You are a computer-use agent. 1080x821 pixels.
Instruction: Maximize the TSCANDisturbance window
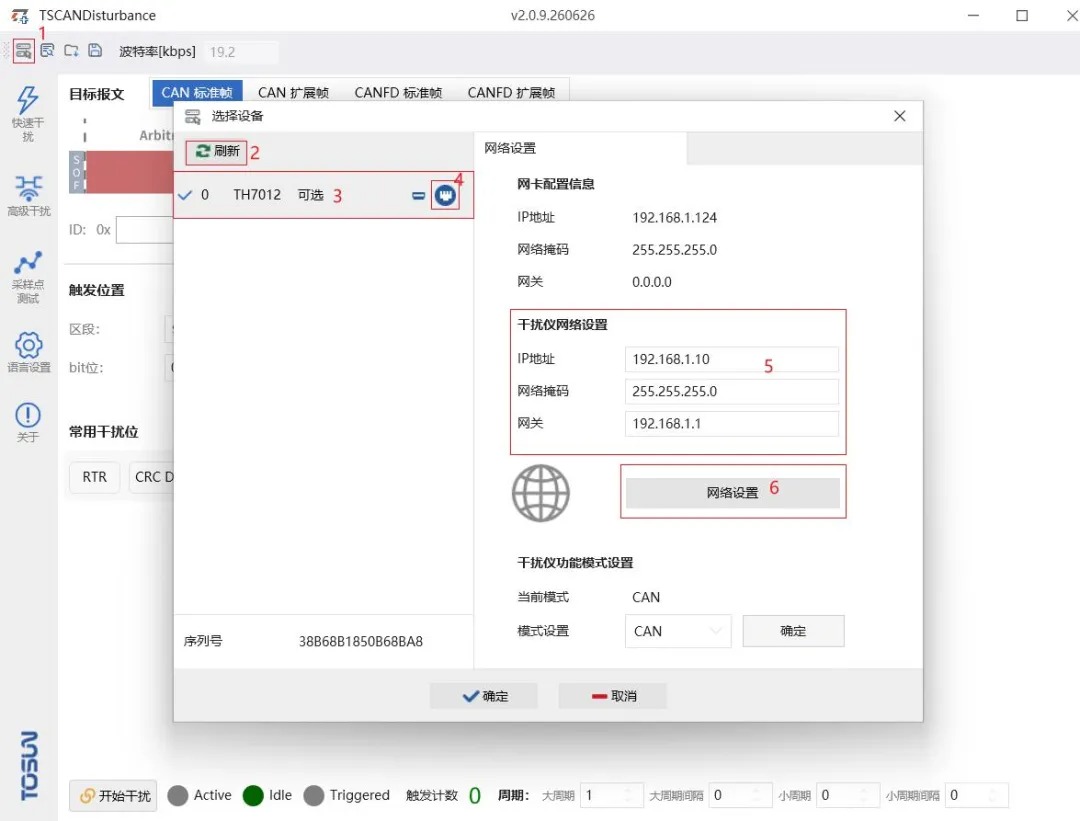coord(1022,15)
